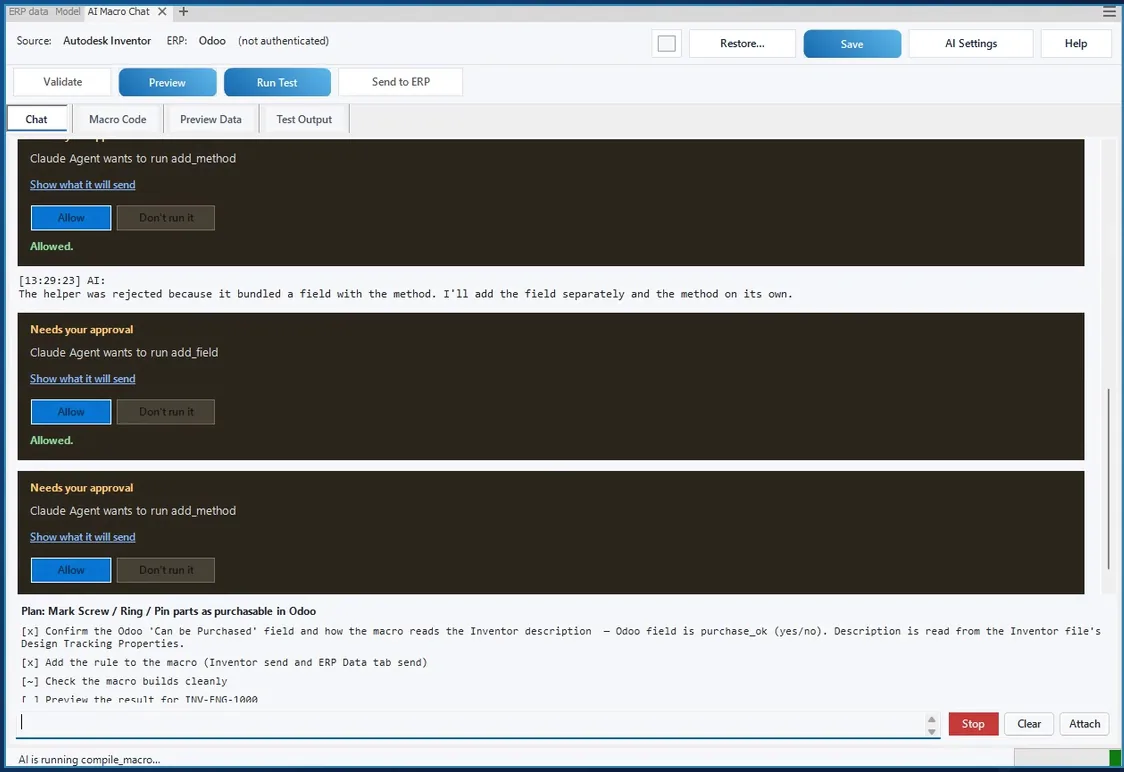
Task: Click the Odoo ERP name label
Action: pyautogui.click(x=212, y=41)
